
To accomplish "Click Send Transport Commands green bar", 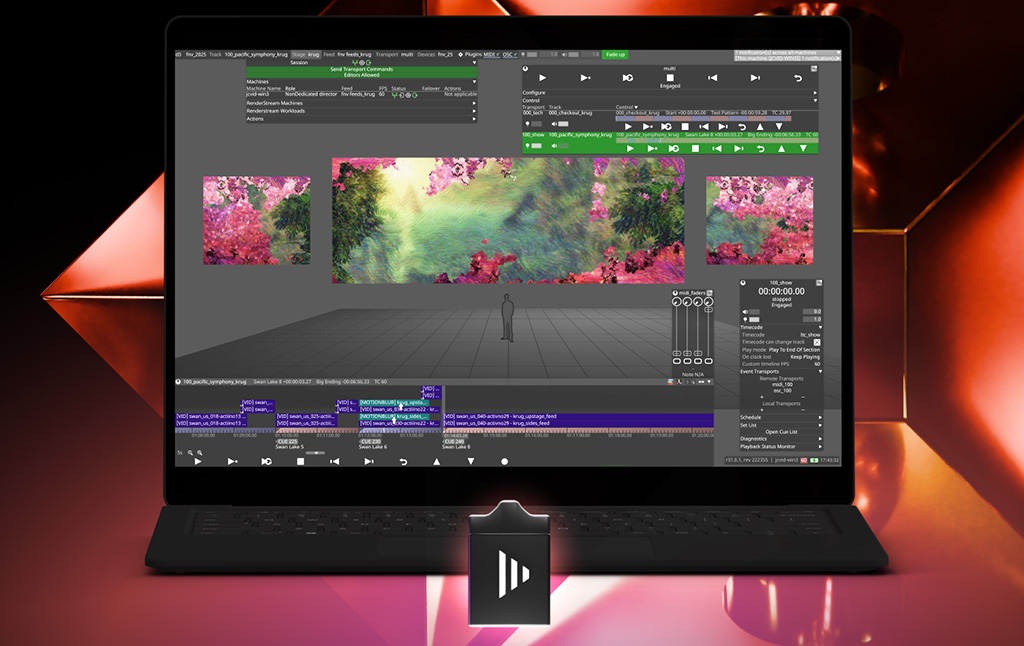I will [361, 69].
